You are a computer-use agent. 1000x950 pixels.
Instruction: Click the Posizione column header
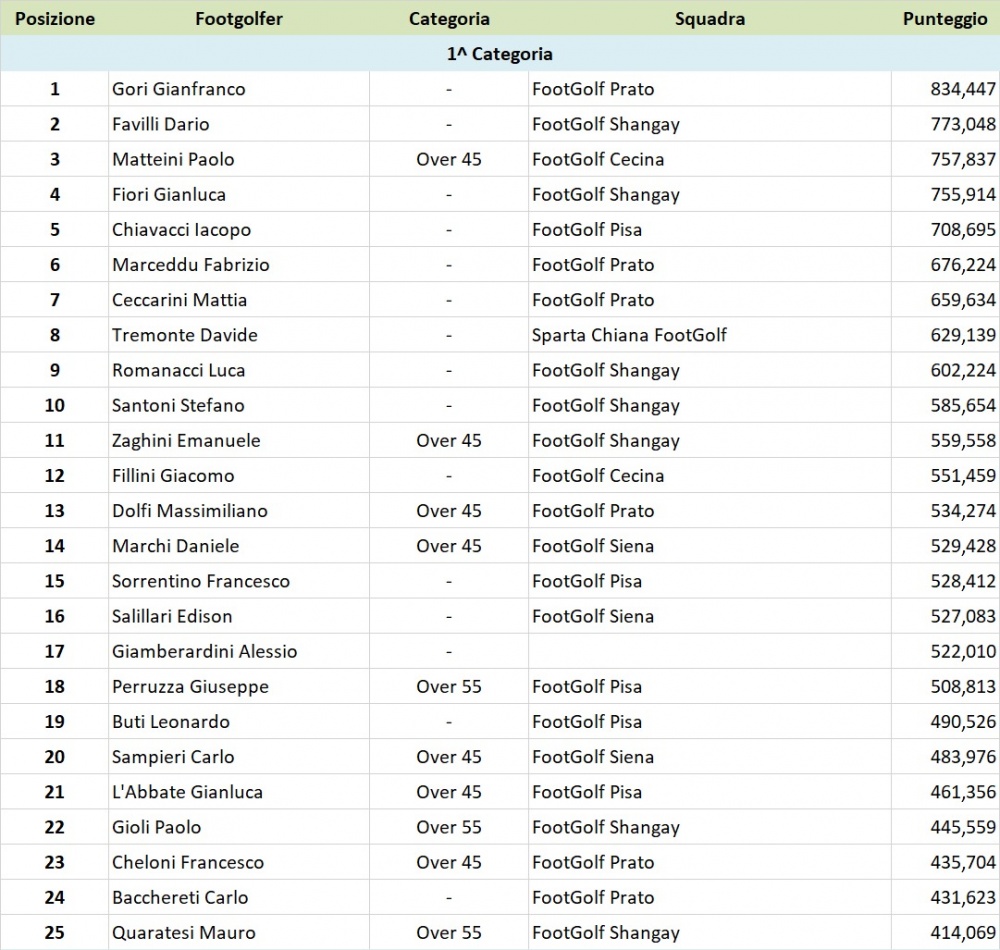55,18
